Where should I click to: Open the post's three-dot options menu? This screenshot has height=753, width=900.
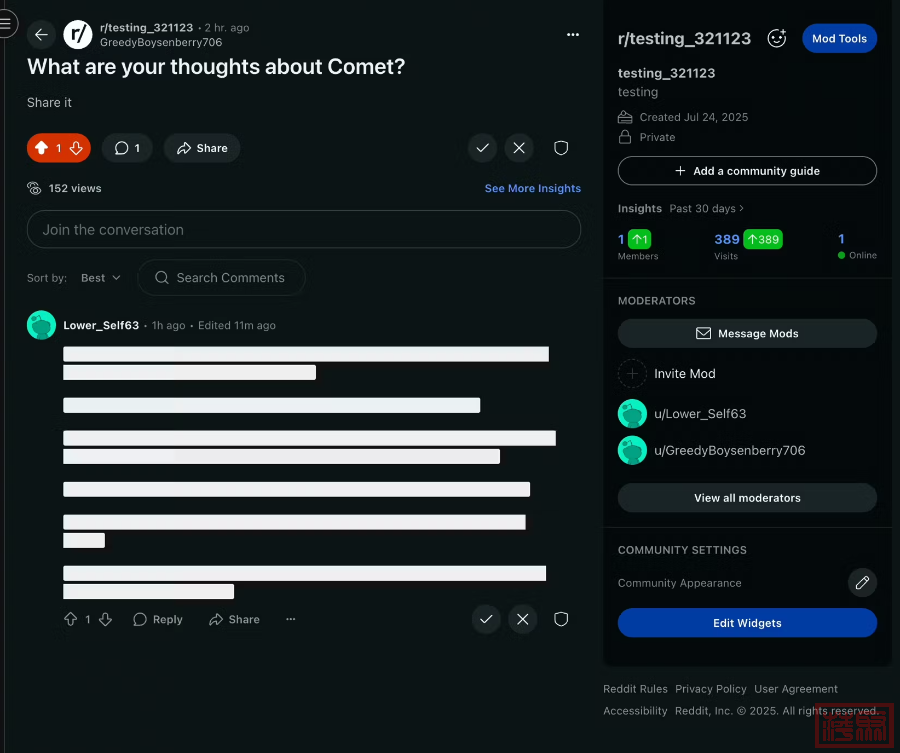[572, 35]
